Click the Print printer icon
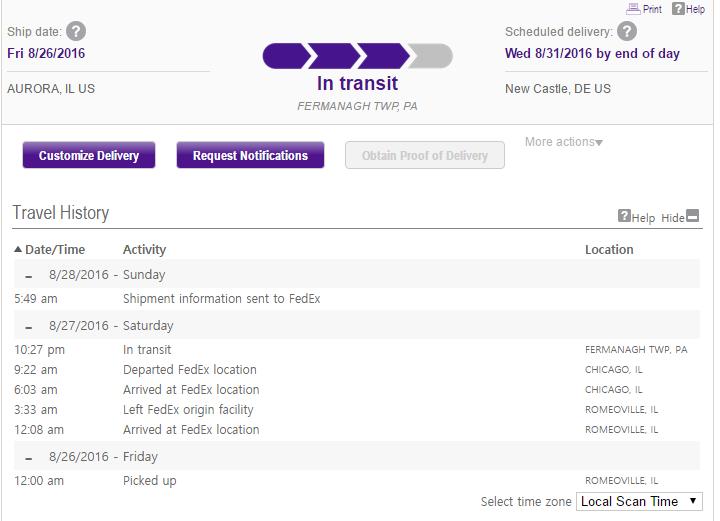720x521 pixels. [633, 9]
